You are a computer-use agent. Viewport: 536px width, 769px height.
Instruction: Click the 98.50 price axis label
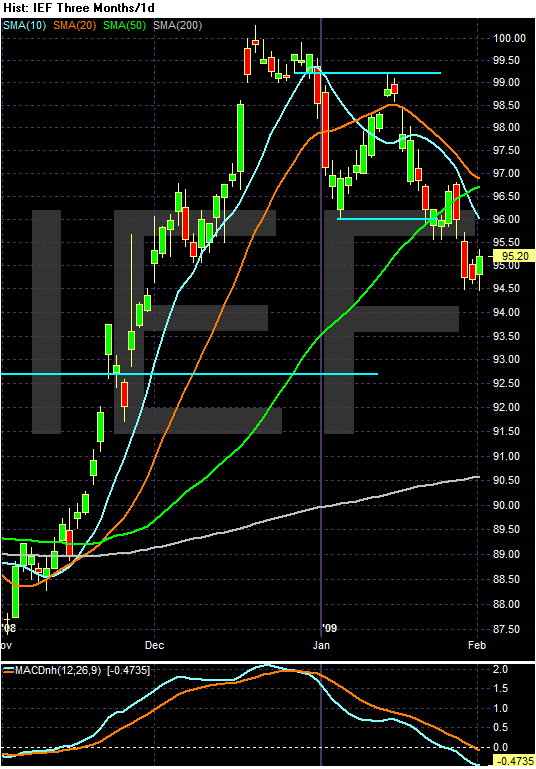click(507, 105)
